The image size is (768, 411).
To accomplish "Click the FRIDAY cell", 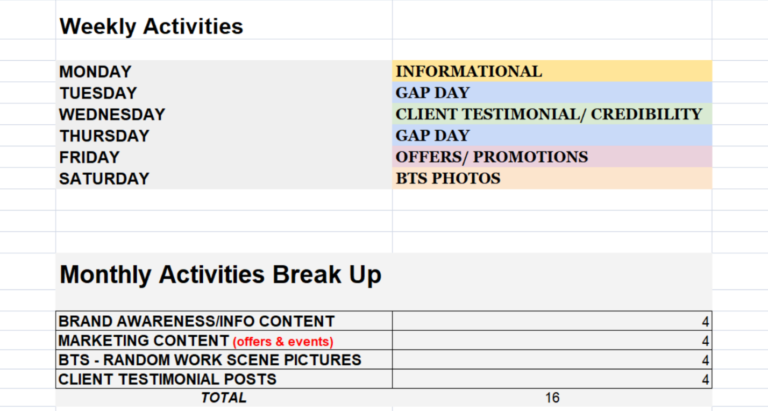I will pyautogui.click(x=89, y=157).
